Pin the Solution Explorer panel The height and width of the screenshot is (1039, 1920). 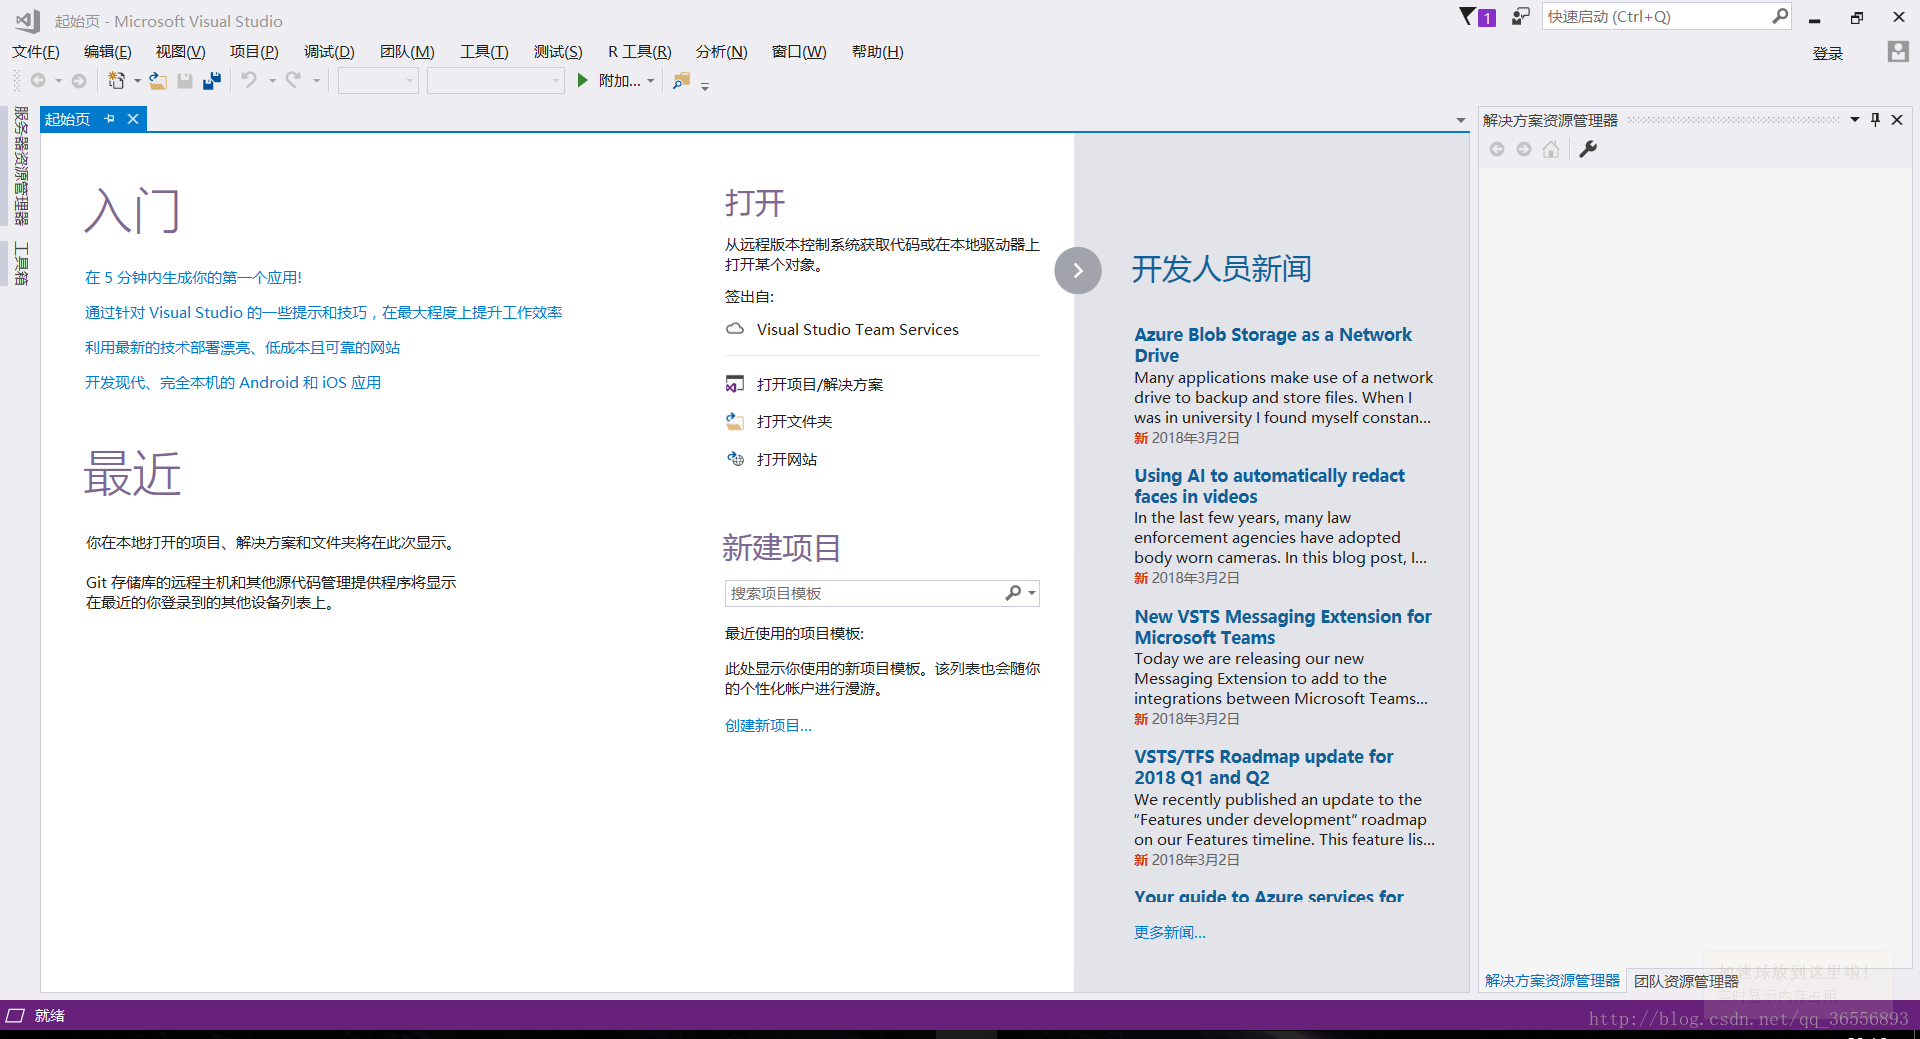1876,120
